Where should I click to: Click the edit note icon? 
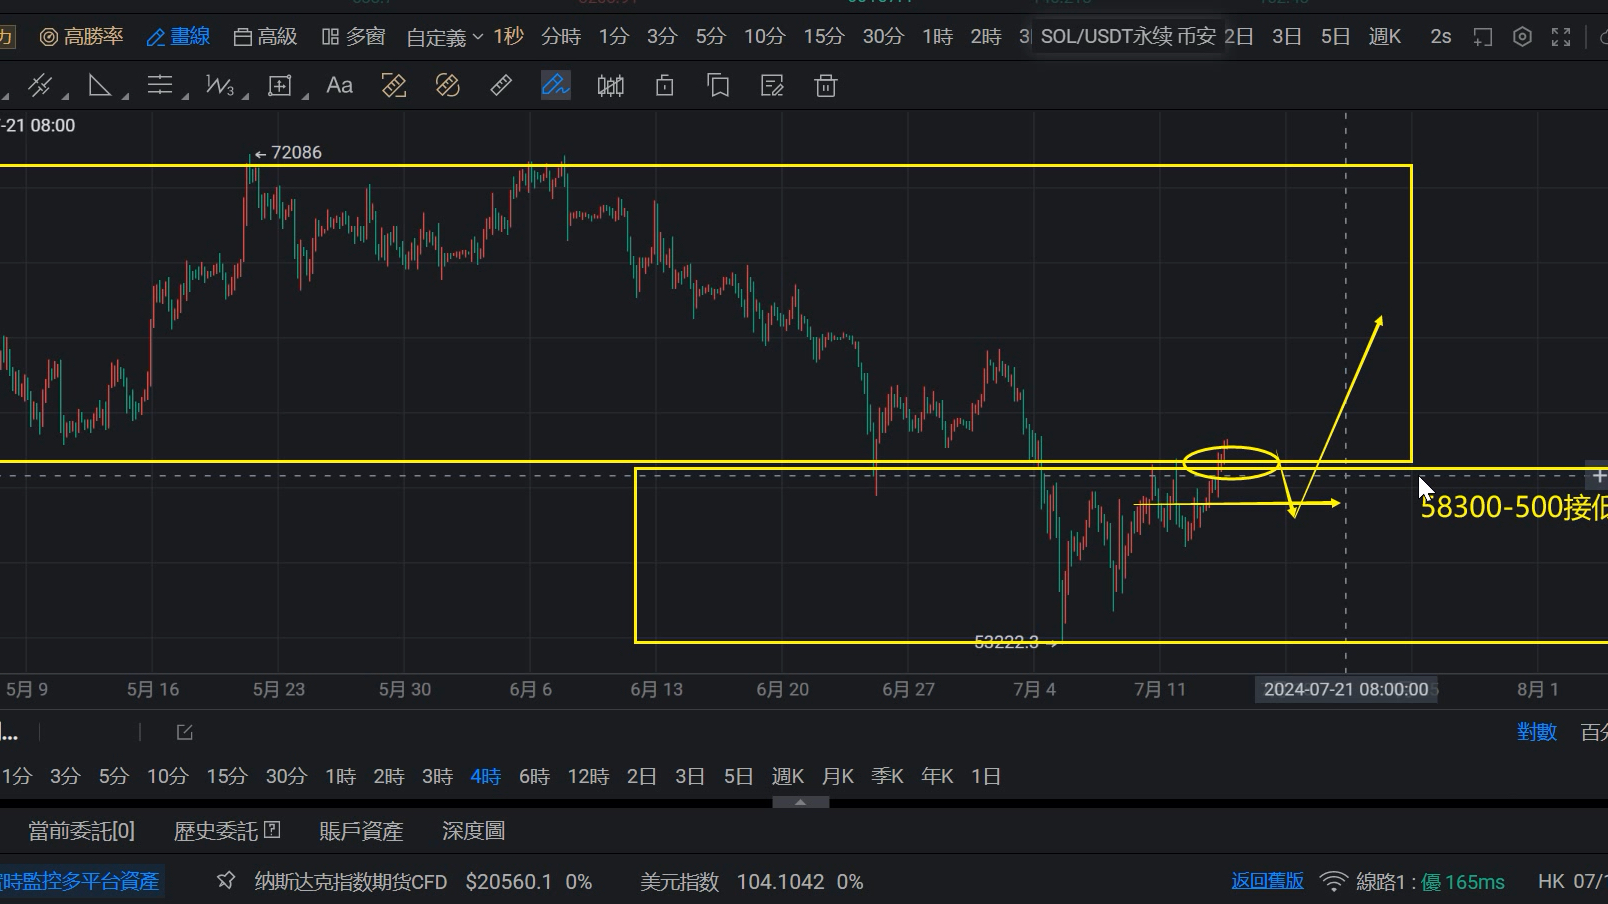click(x=772, y=86)
